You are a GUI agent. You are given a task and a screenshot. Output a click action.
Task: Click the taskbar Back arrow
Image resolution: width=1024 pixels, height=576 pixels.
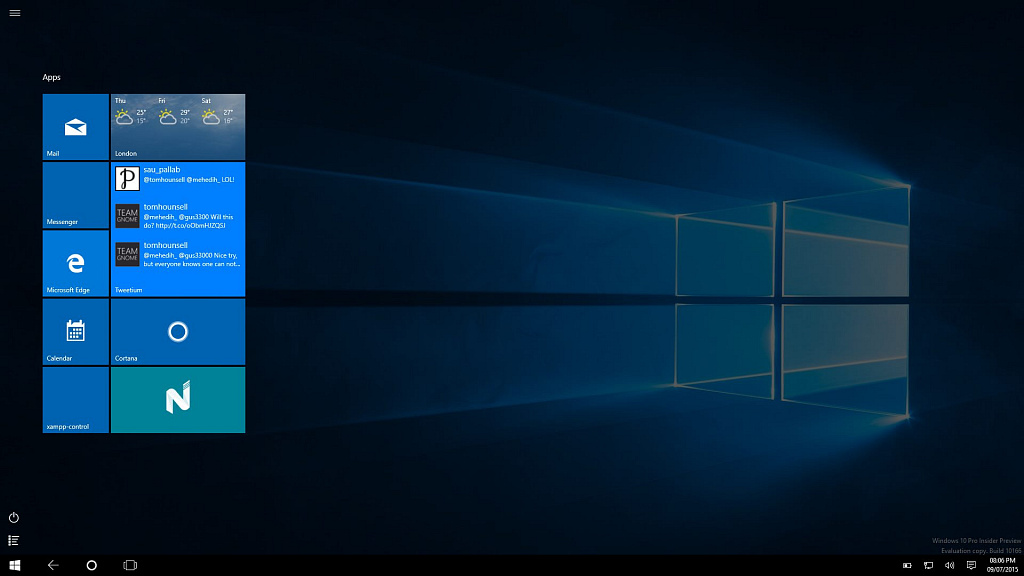[x=54, y=566]
